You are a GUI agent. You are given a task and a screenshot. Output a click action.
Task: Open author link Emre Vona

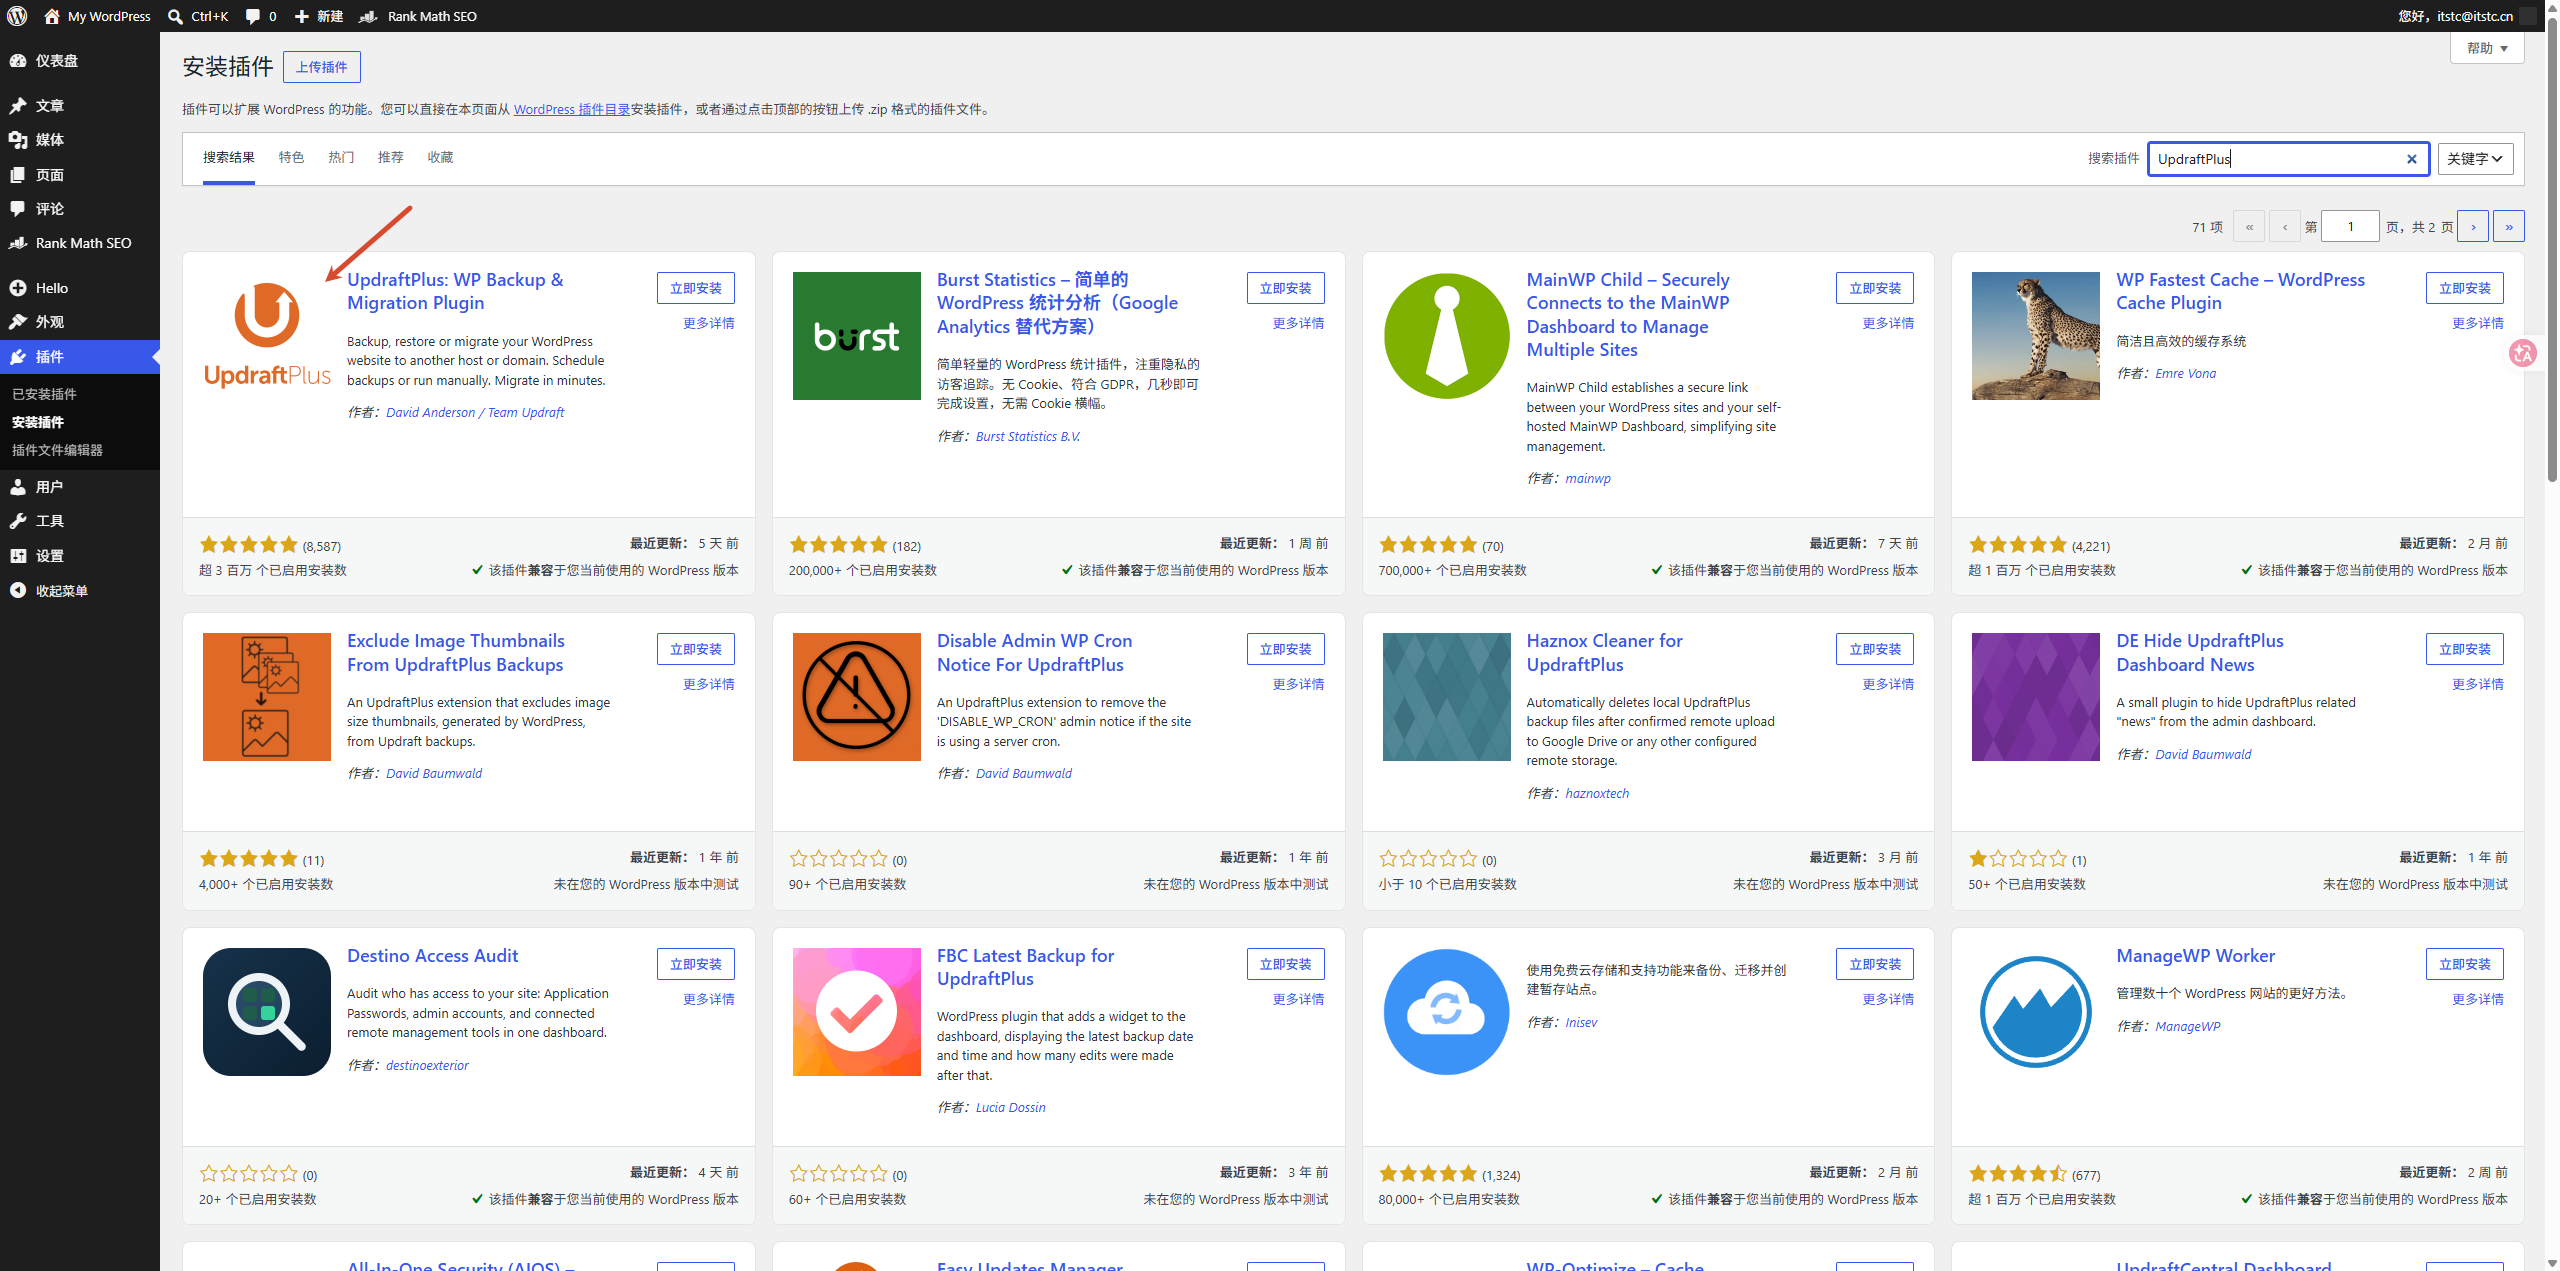[2186, 374]
